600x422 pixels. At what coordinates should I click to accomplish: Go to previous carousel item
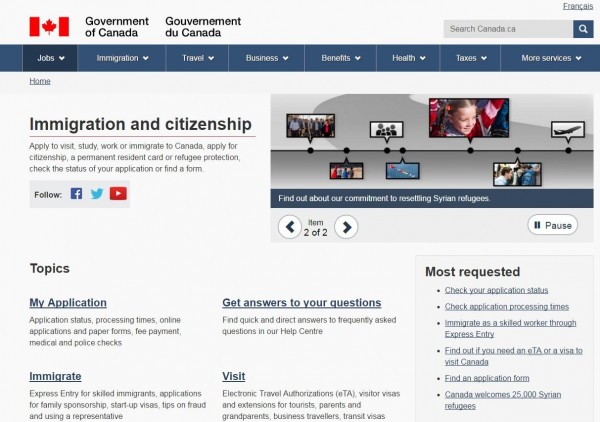289,226
